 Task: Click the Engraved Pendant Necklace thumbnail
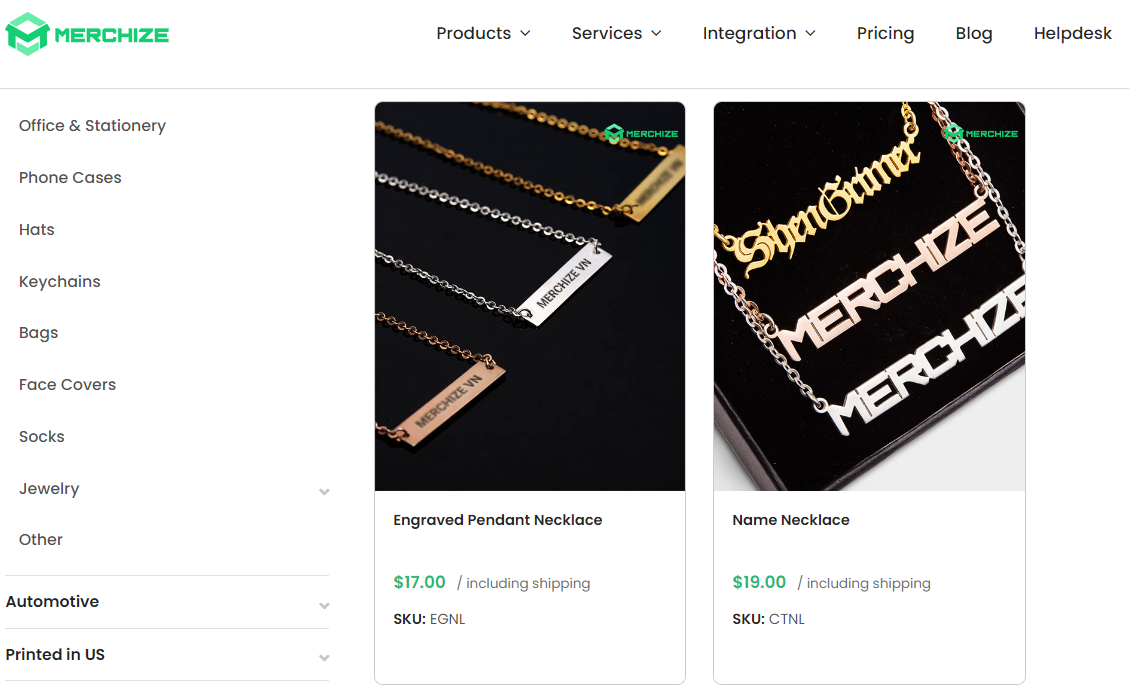(529, 295)
